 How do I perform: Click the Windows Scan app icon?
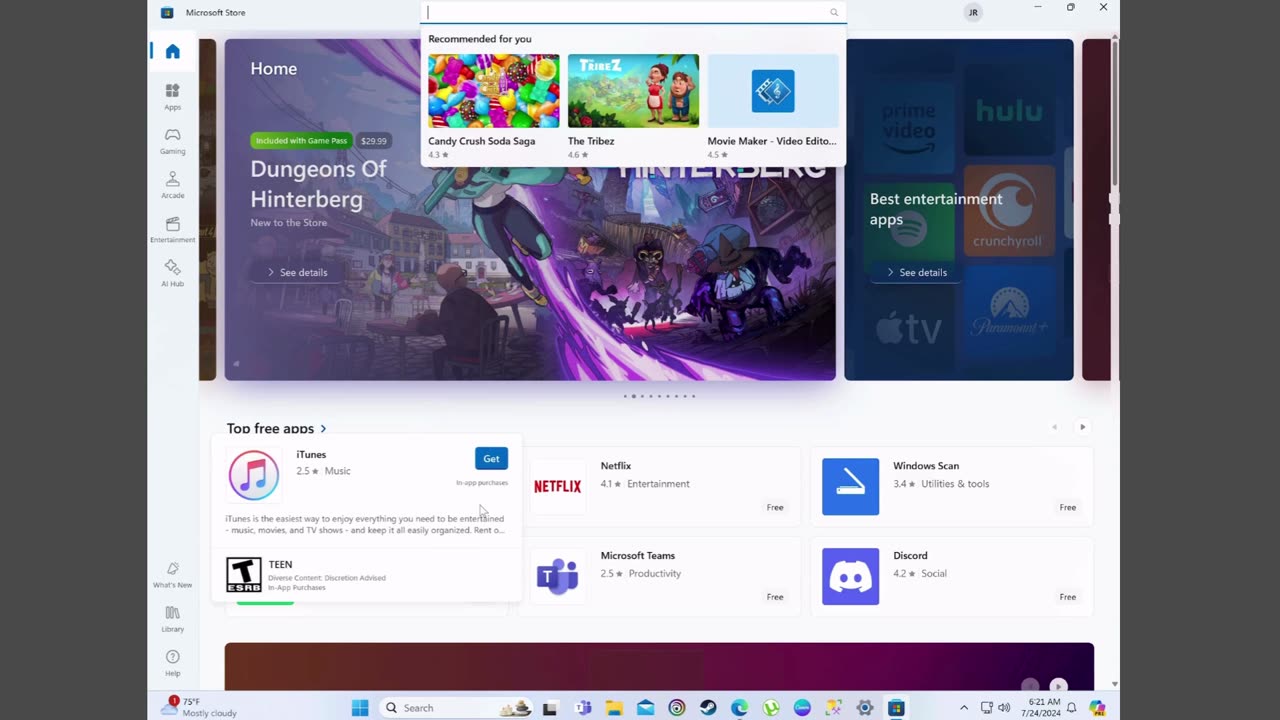point(850,487)
